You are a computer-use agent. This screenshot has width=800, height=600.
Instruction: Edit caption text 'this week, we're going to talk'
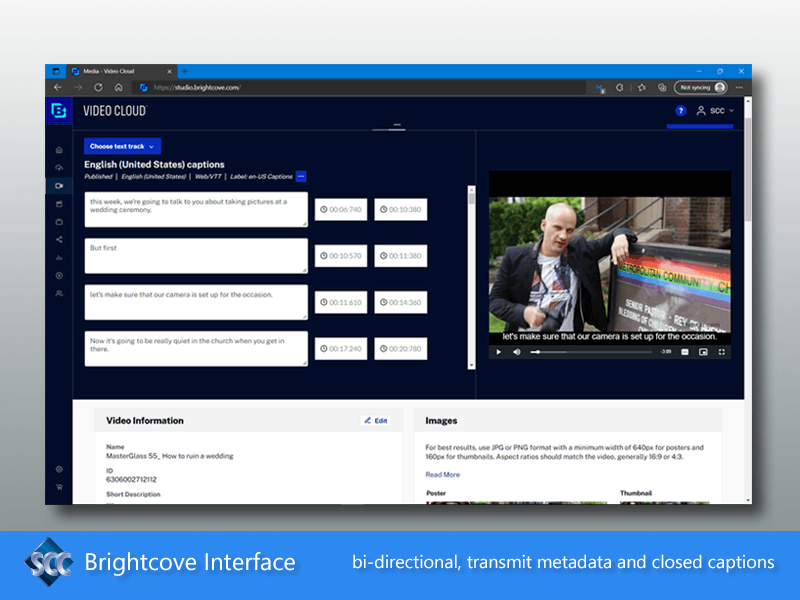pyautogui.click(x=196, y=210)
